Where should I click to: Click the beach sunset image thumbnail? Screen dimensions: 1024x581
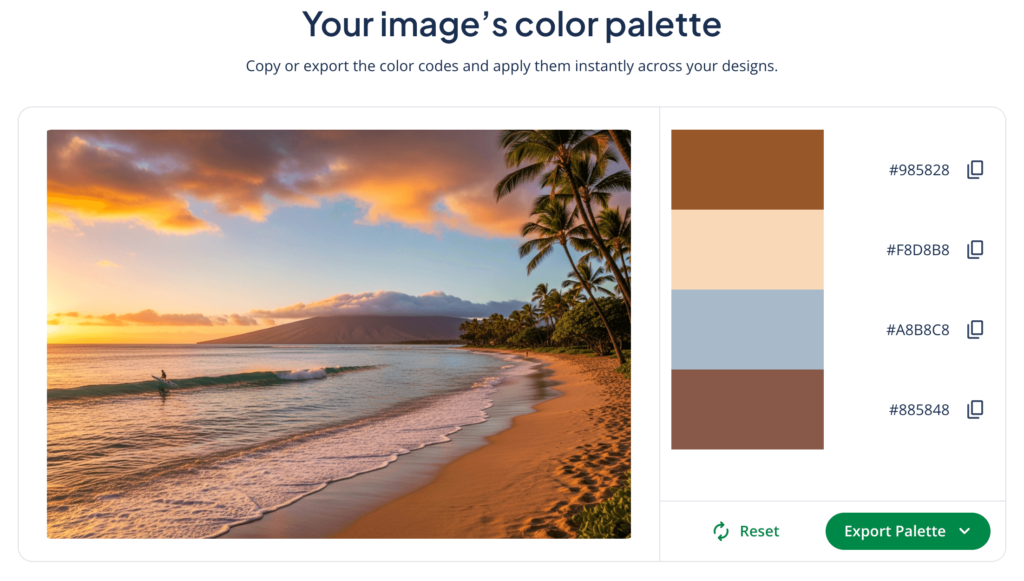click(x=339, y=334)
